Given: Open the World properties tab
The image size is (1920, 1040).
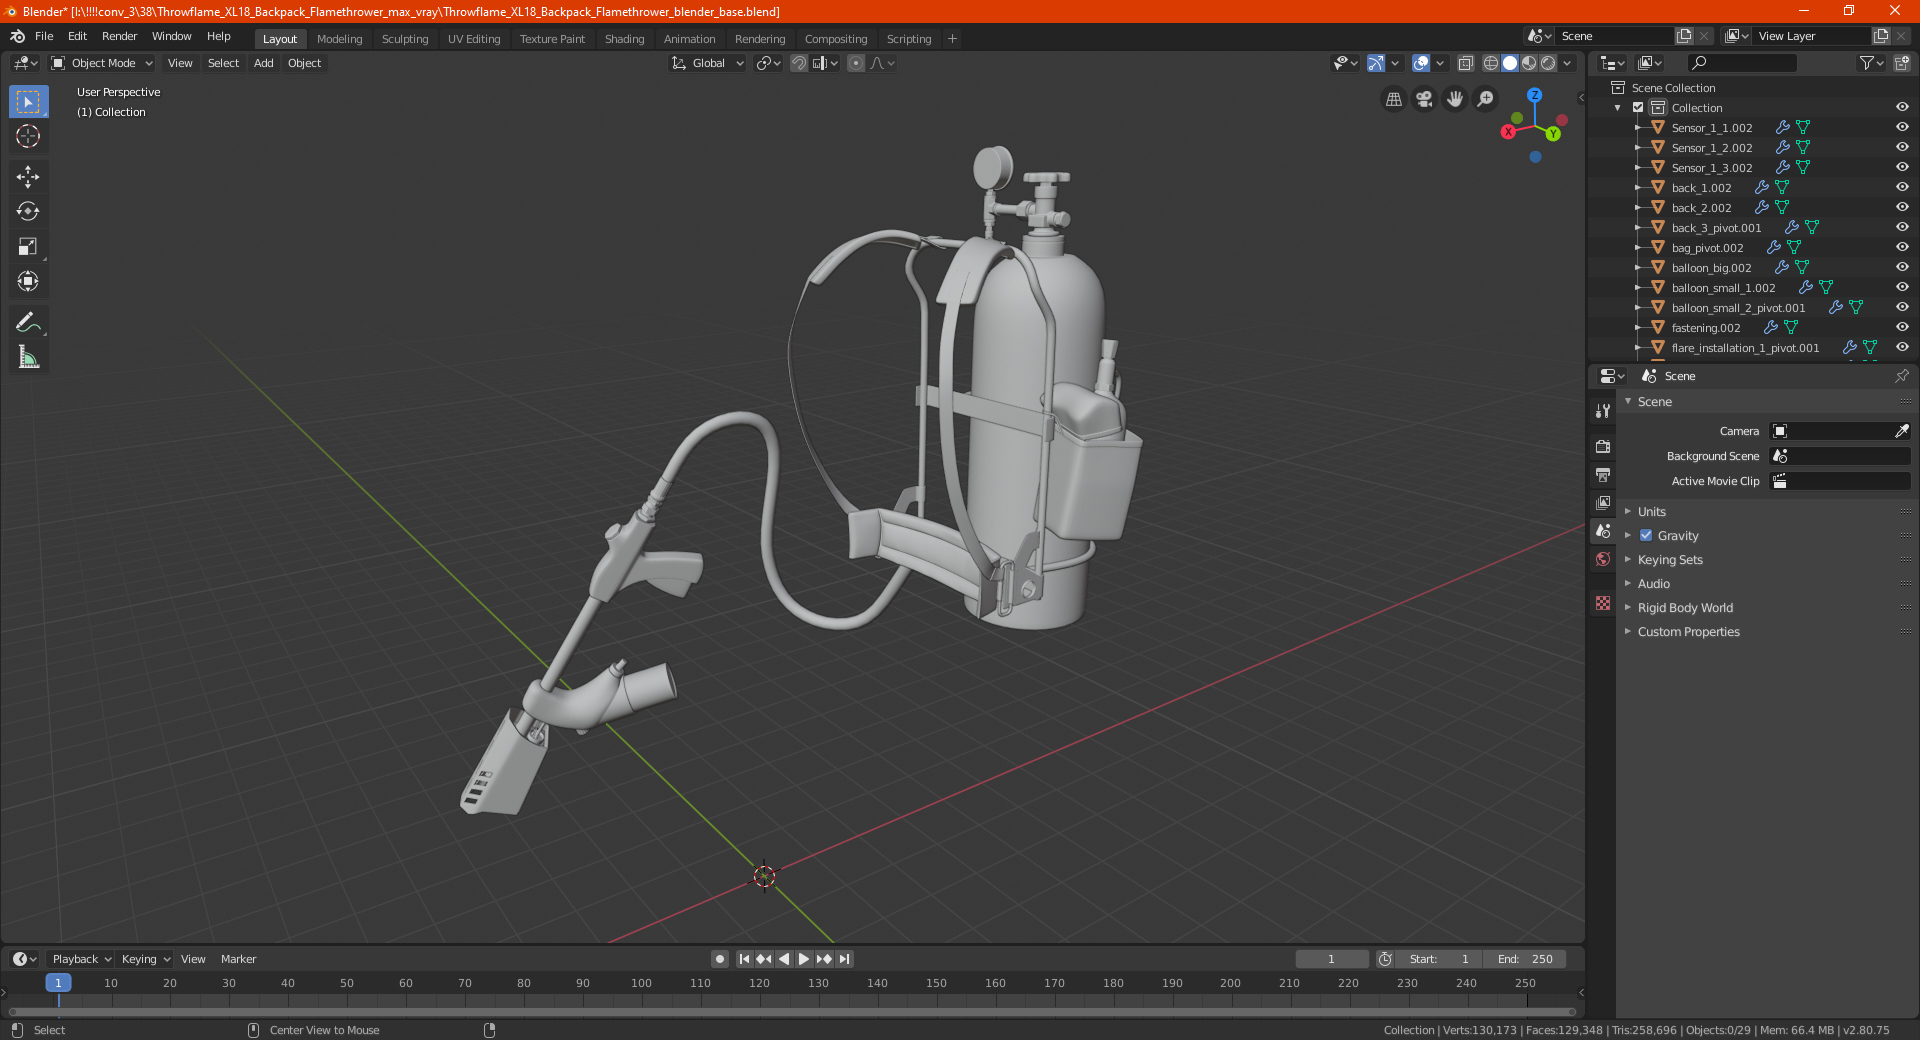Looking at the screenshot, I should coord(1603,559).
